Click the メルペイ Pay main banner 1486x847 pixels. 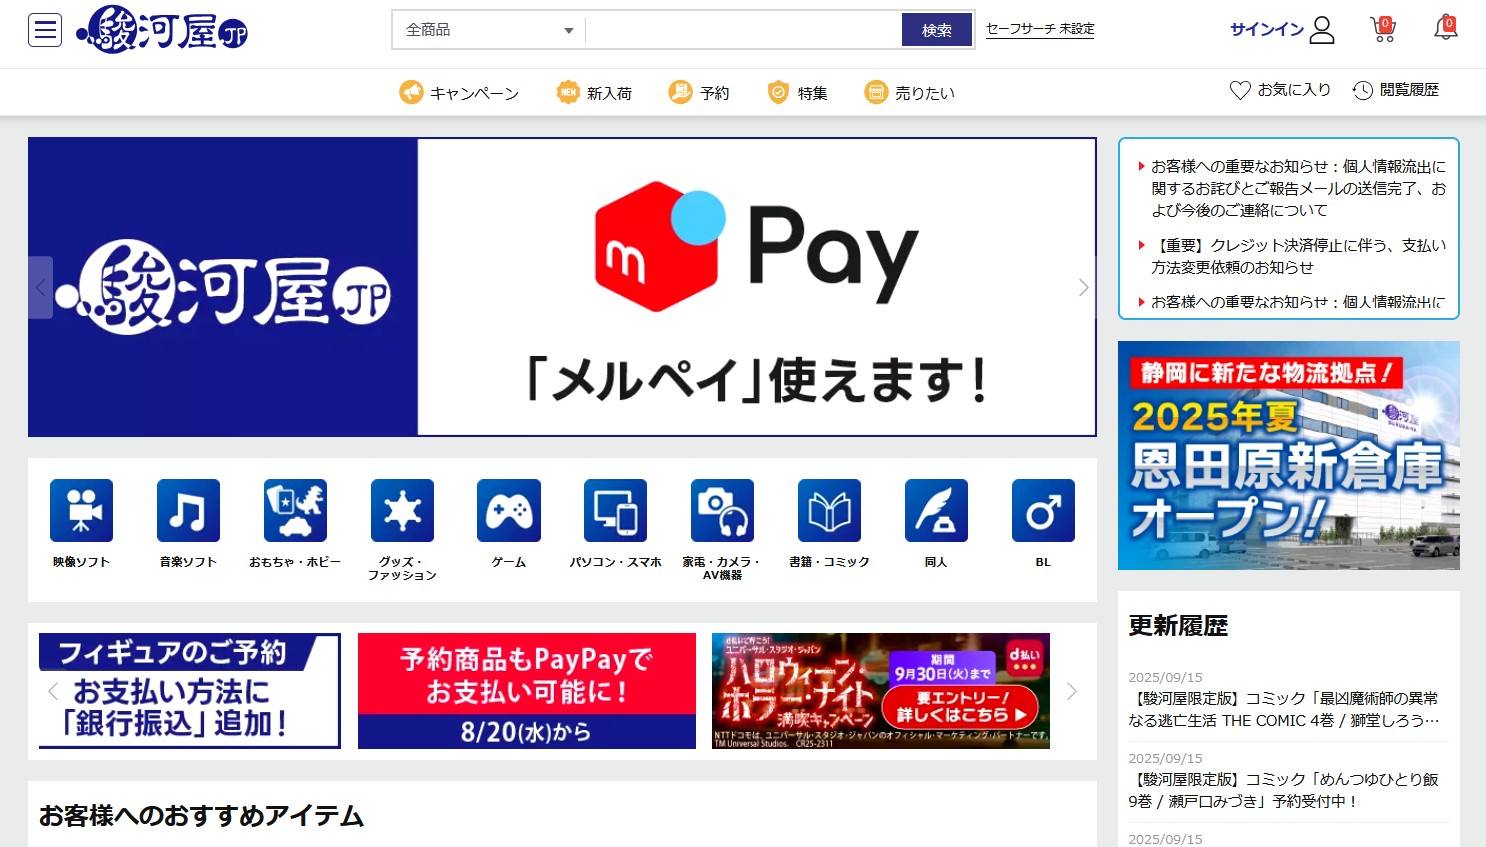click(x=562, y=287)
